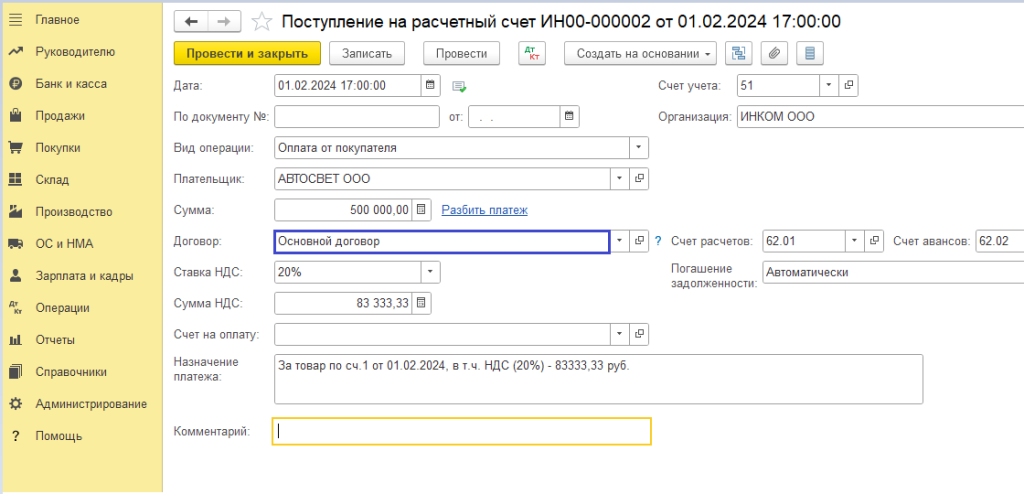This screenshot has height=494, width=1024.
Task: Mark document as favorite with star icon
Action: click(261, 21)
